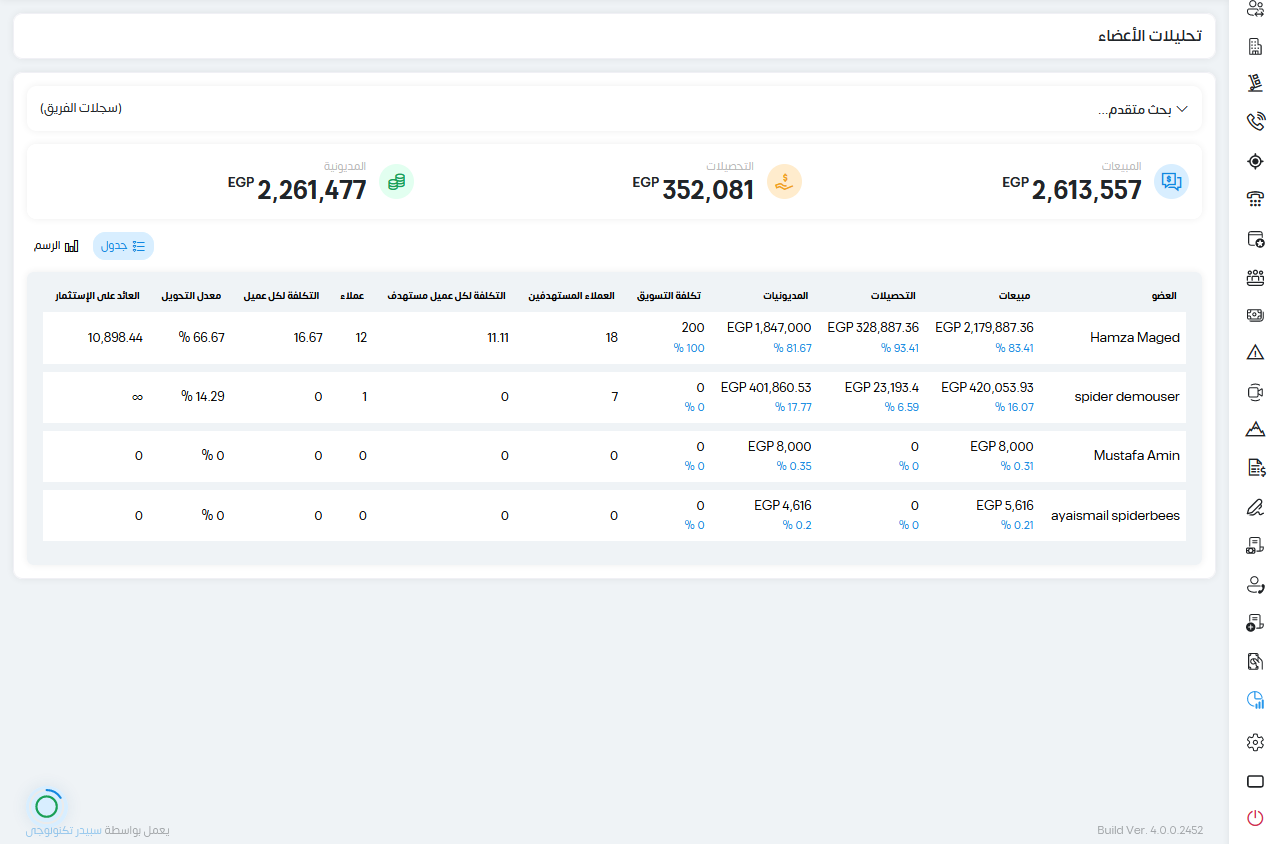
Task: Click total sales figure 2,613,557
Action: (1087, 191)
